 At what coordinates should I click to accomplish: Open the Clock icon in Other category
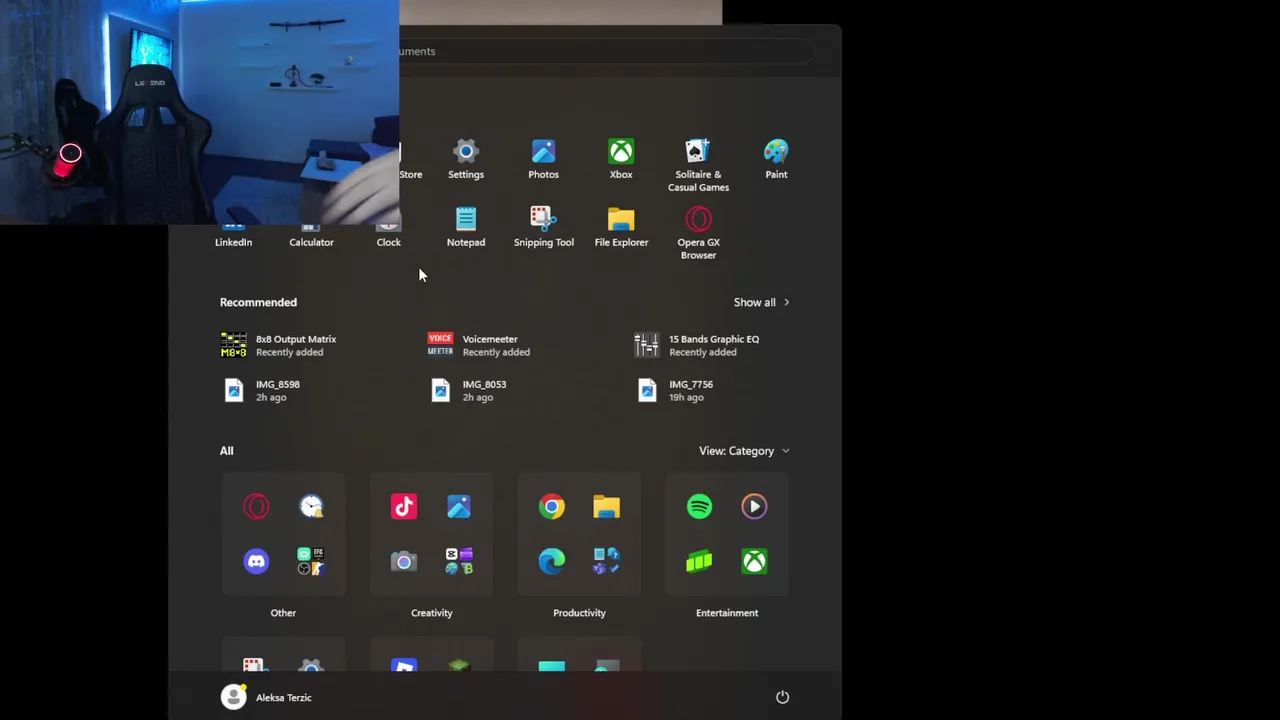(311, 507)
